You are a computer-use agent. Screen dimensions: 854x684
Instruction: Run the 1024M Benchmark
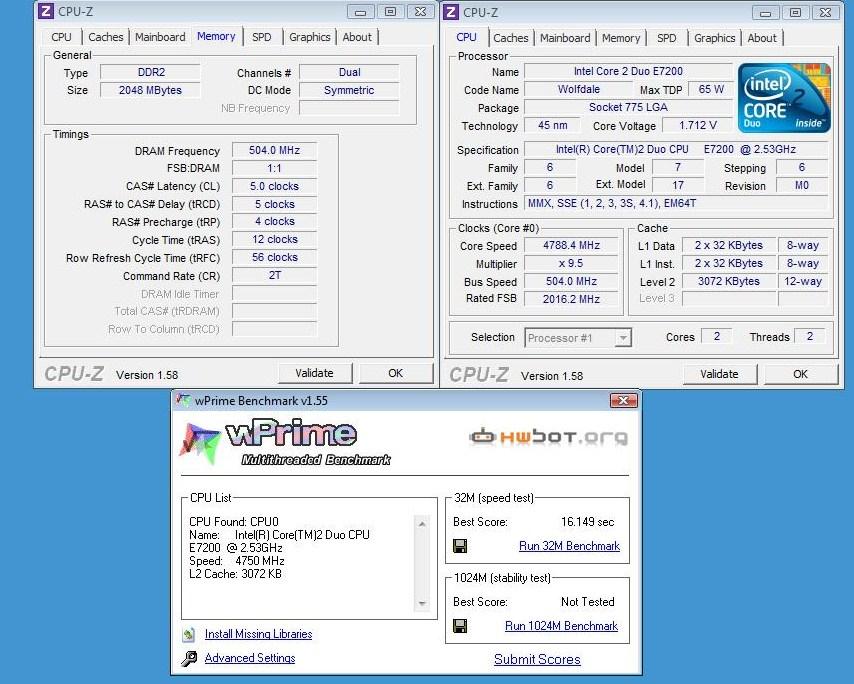pos(561,626)
